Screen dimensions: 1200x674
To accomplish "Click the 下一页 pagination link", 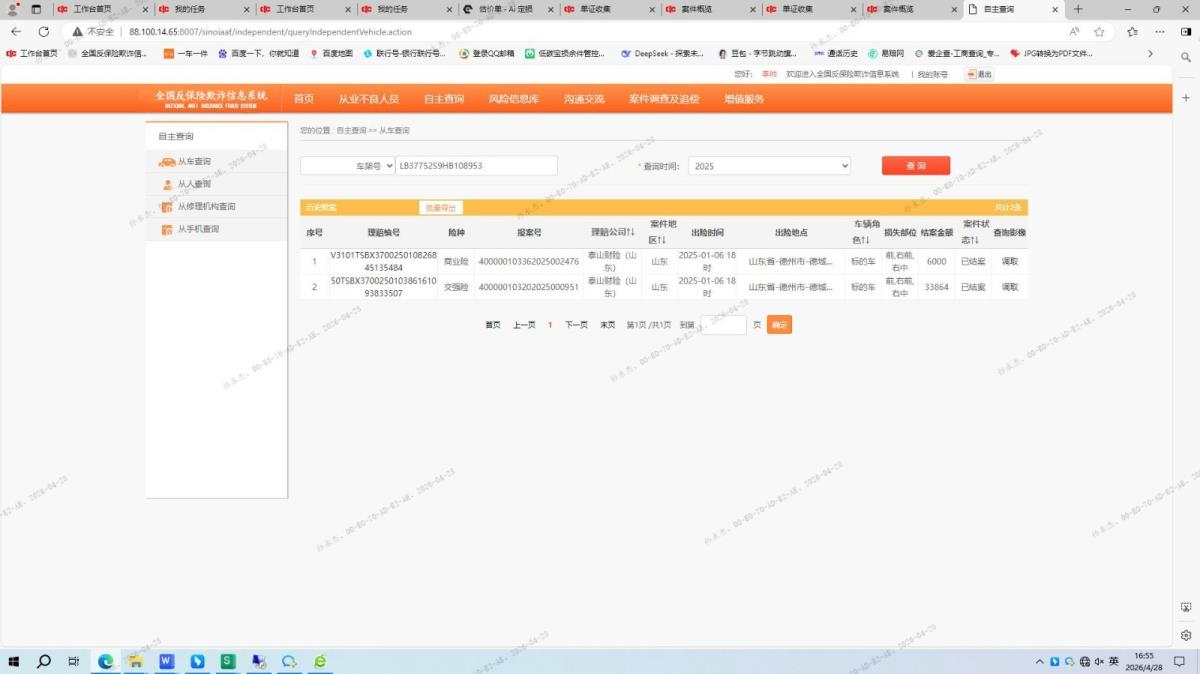I will [576, 325].
